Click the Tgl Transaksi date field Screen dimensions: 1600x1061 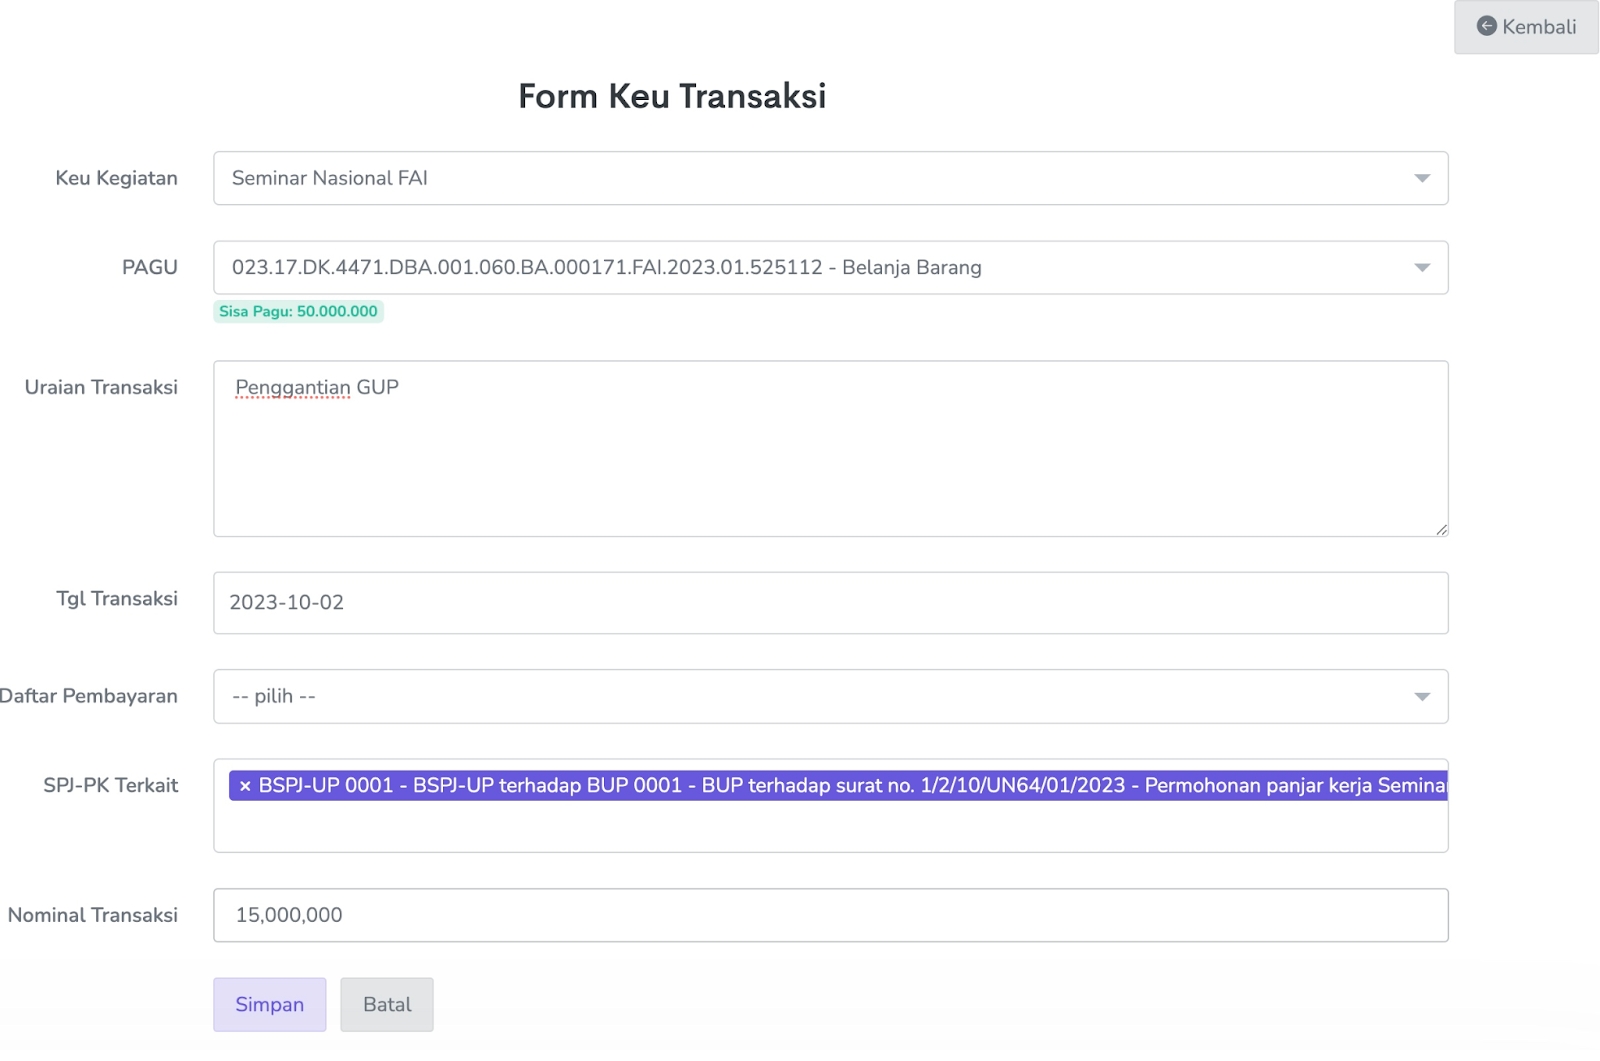pyautogui.click(x=830, y=603)
